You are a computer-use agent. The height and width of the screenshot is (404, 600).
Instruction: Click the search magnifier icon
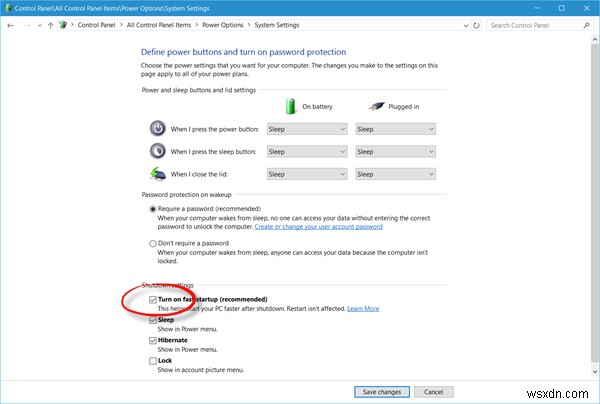point(587,25)
